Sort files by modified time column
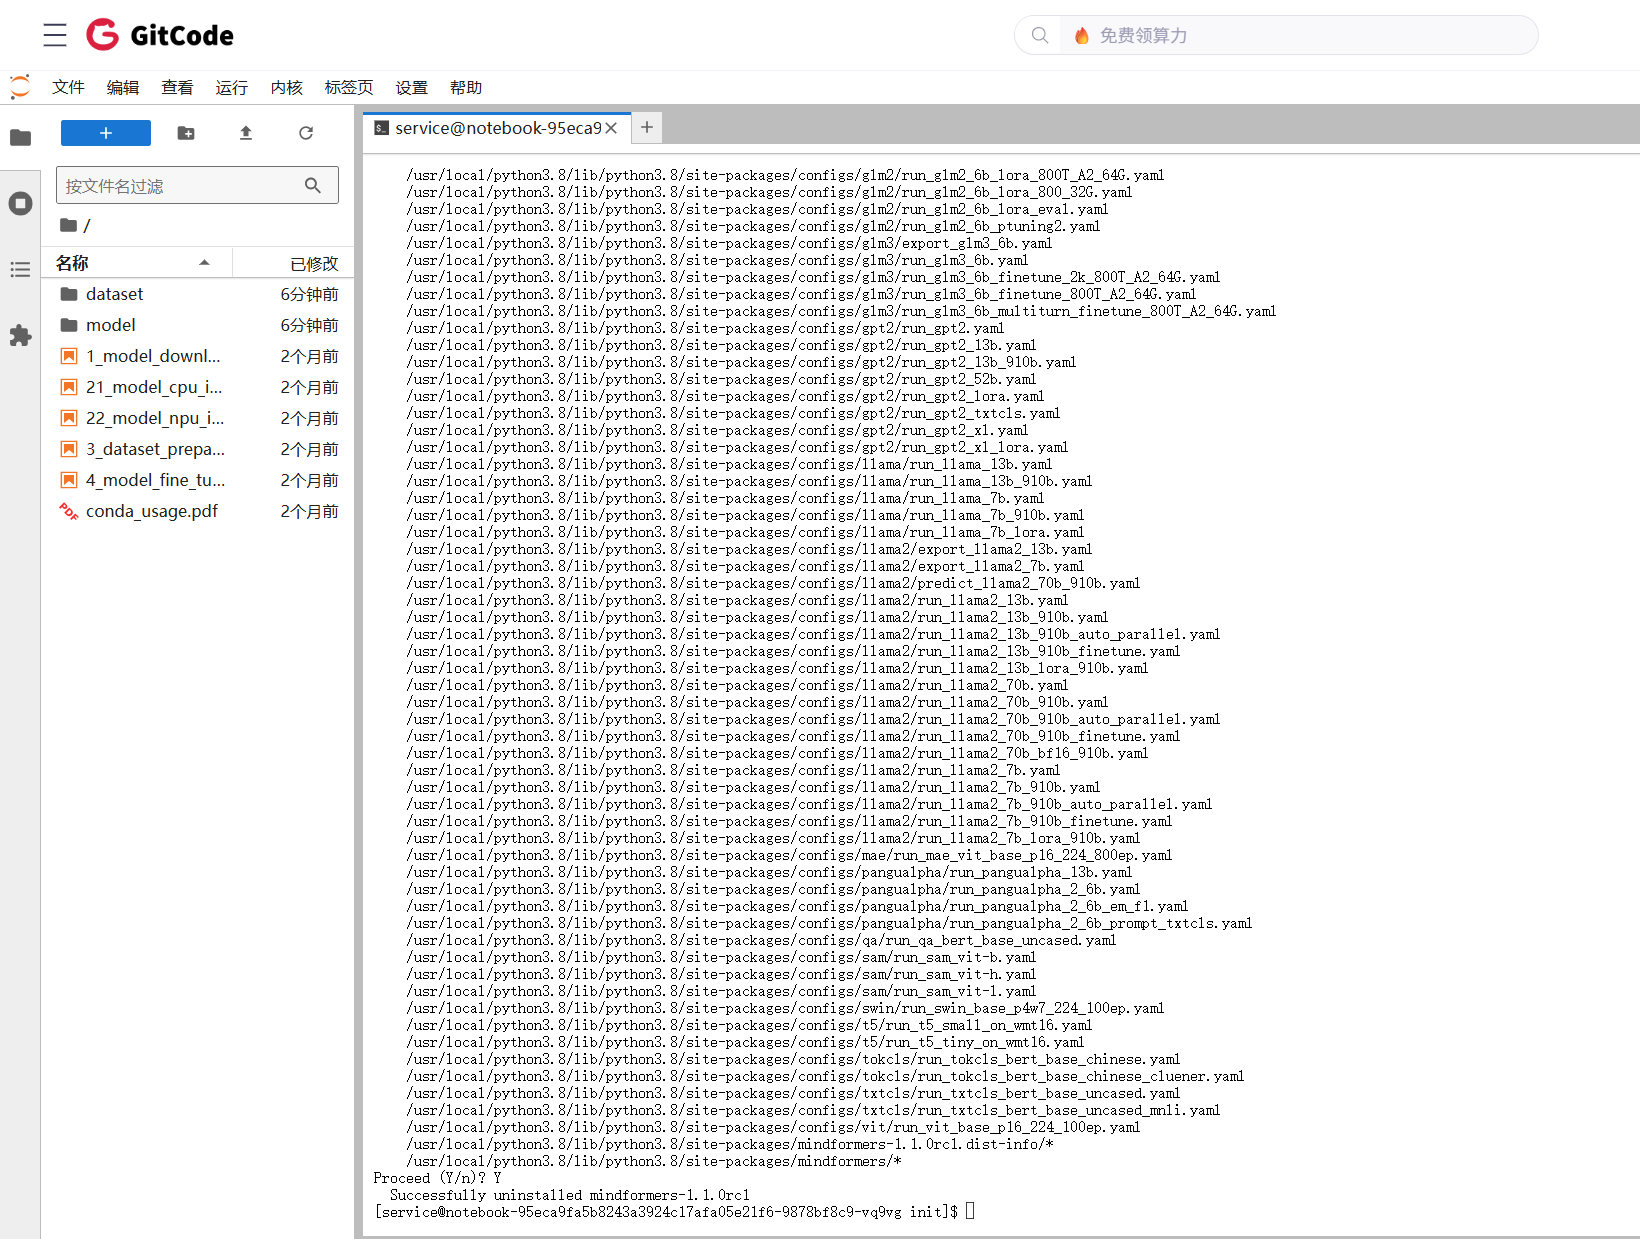Screen dimensions: 1640x1239 click(x=294, y=263)
